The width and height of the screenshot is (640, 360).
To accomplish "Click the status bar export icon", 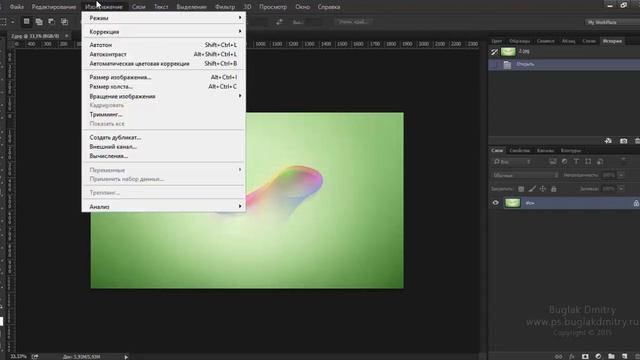I will click(35, 357).
